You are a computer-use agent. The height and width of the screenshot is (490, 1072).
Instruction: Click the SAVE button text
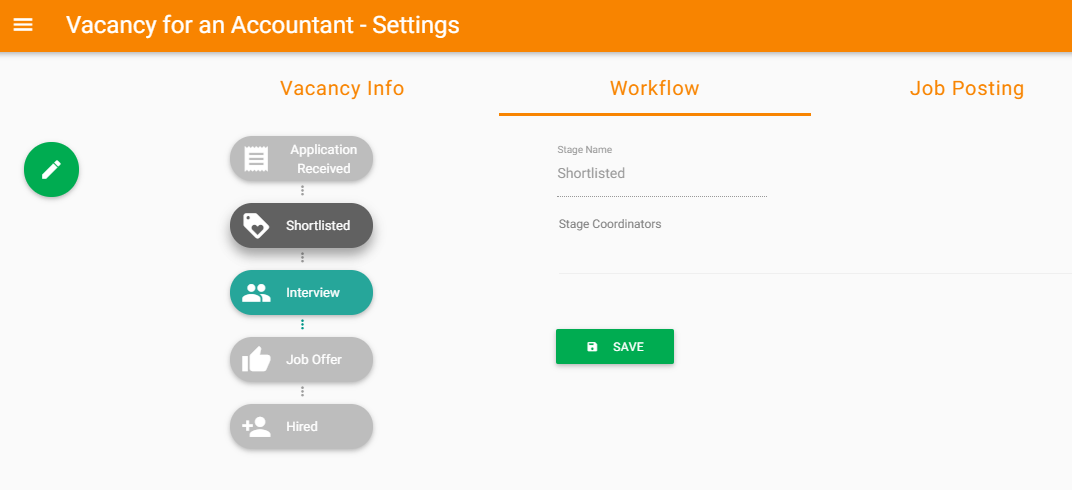(x=628, y=346)
